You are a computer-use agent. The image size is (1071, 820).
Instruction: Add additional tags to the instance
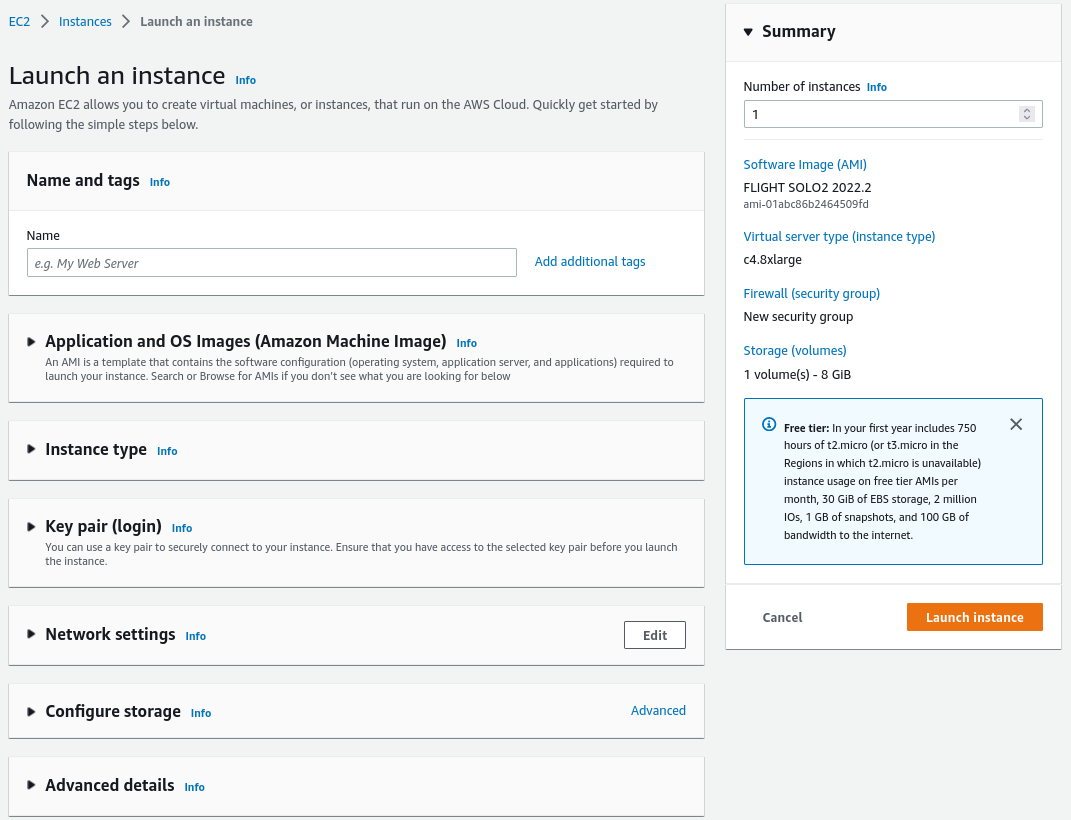coord(589,261)
